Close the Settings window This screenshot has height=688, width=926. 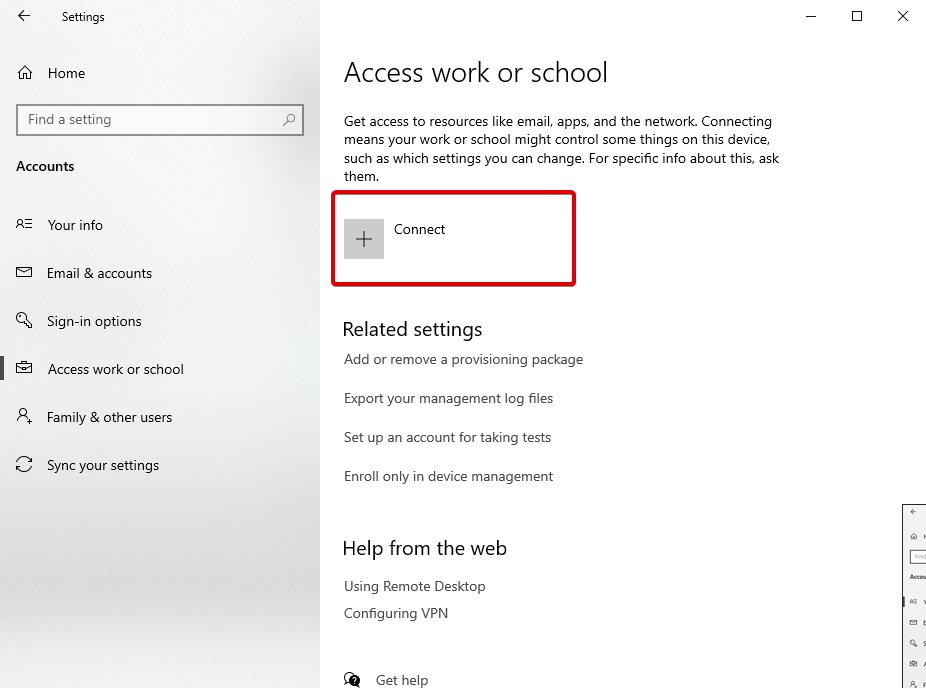[x=902, y=16]
